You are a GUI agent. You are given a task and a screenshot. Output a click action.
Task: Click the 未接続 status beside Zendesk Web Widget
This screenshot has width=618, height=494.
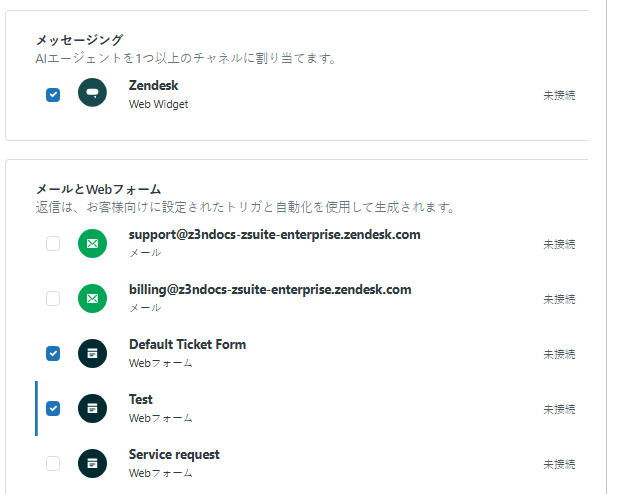tap(559, 95)
